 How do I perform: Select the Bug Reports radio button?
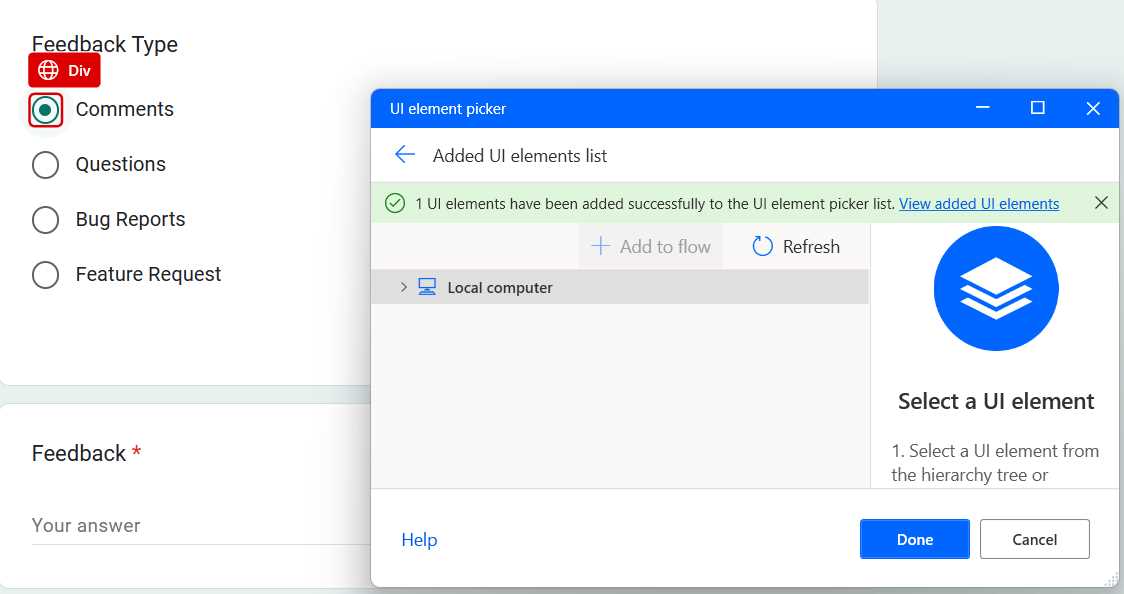pyautogui.click(x=45, y=219)
